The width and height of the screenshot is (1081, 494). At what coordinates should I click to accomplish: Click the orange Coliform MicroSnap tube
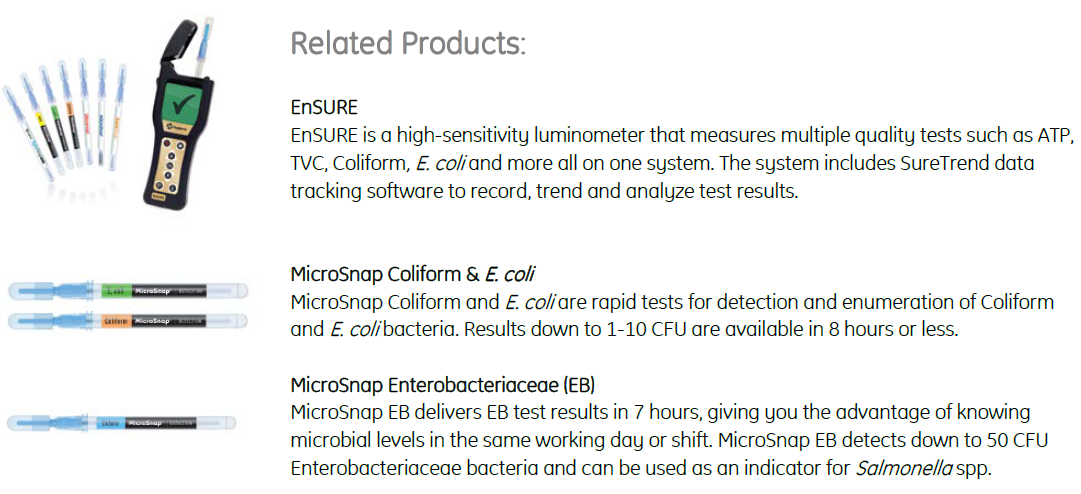[120, 321]
